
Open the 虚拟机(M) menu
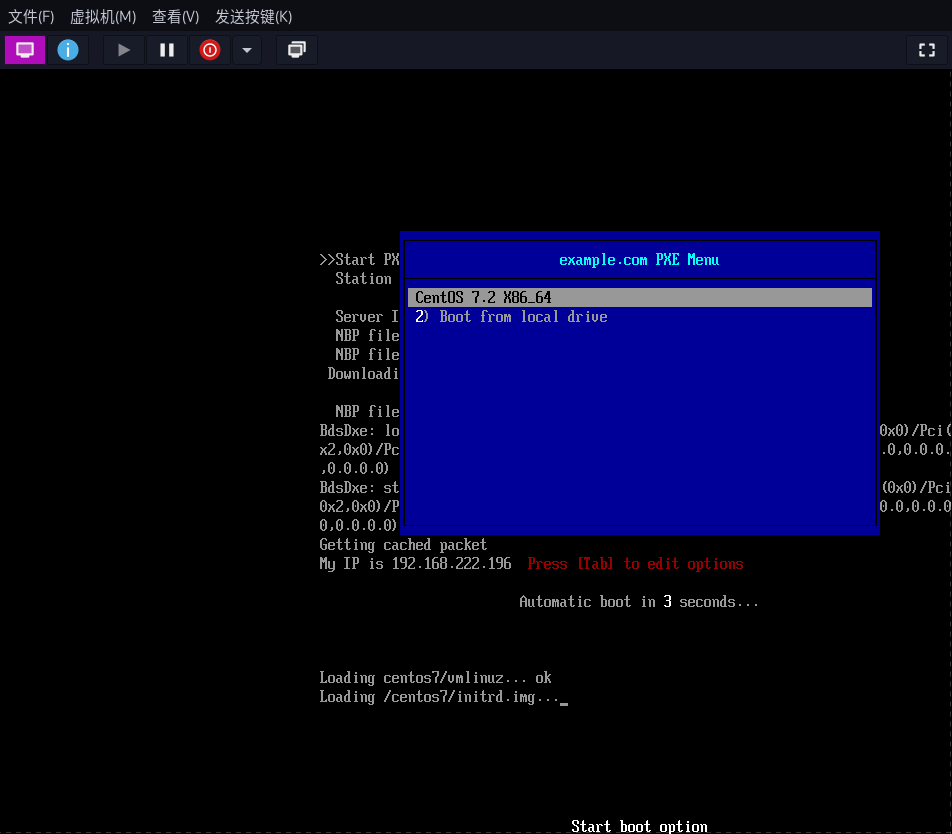(102, 17)
